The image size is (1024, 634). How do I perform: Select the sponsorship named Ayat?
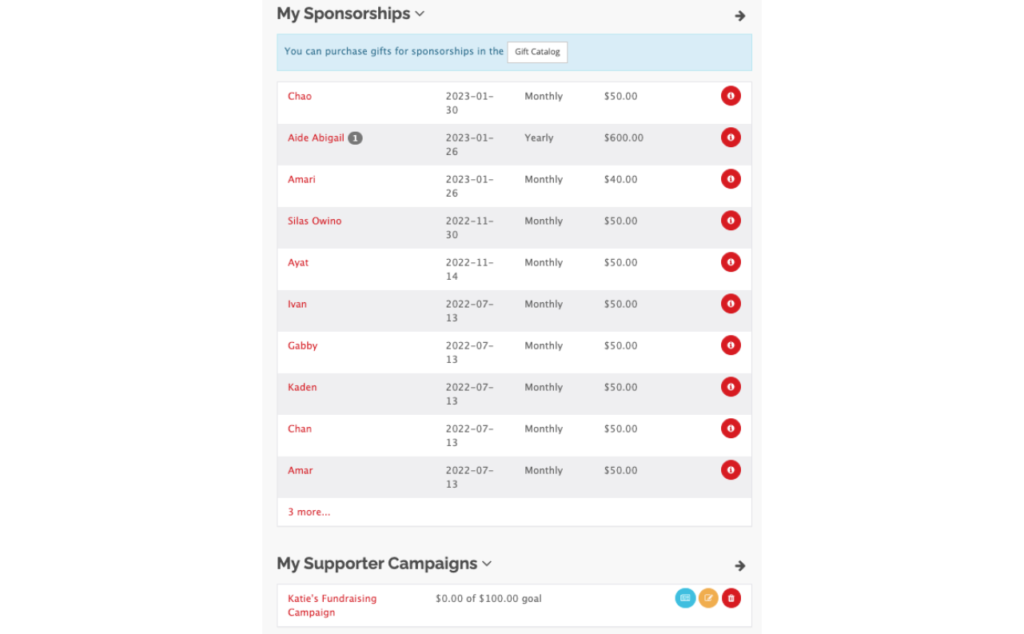(298, 262)
